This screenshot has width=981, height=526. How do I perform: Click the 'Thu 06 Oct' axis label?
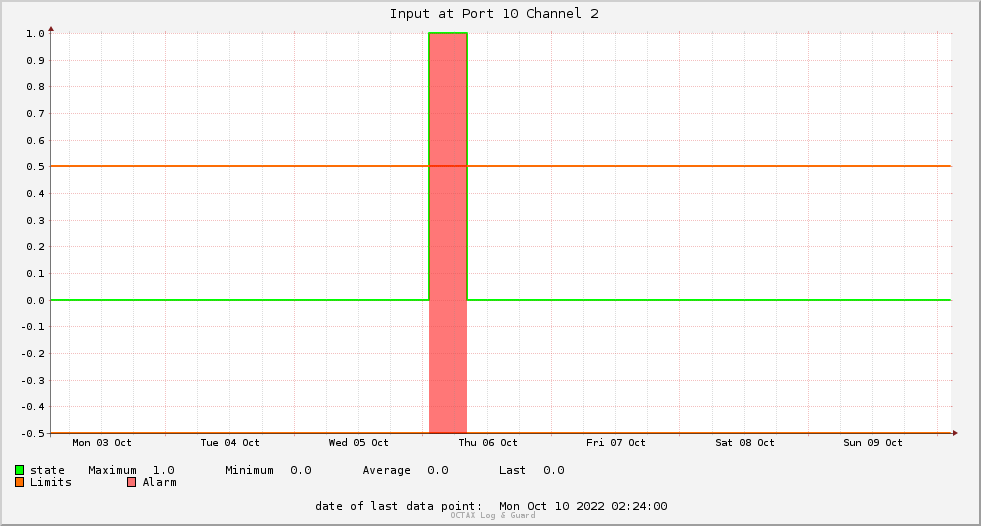(x=488, y=443)
